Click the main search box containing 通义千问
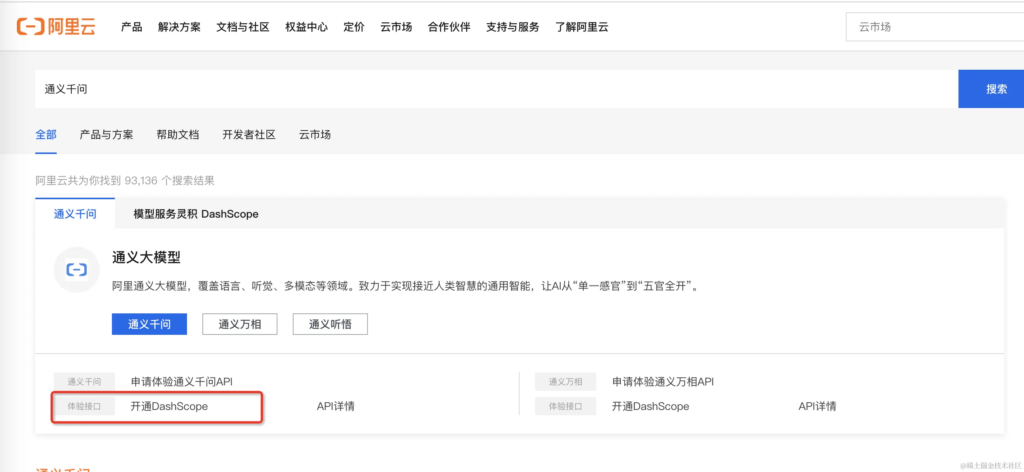1024x472 pixels. 495,89
